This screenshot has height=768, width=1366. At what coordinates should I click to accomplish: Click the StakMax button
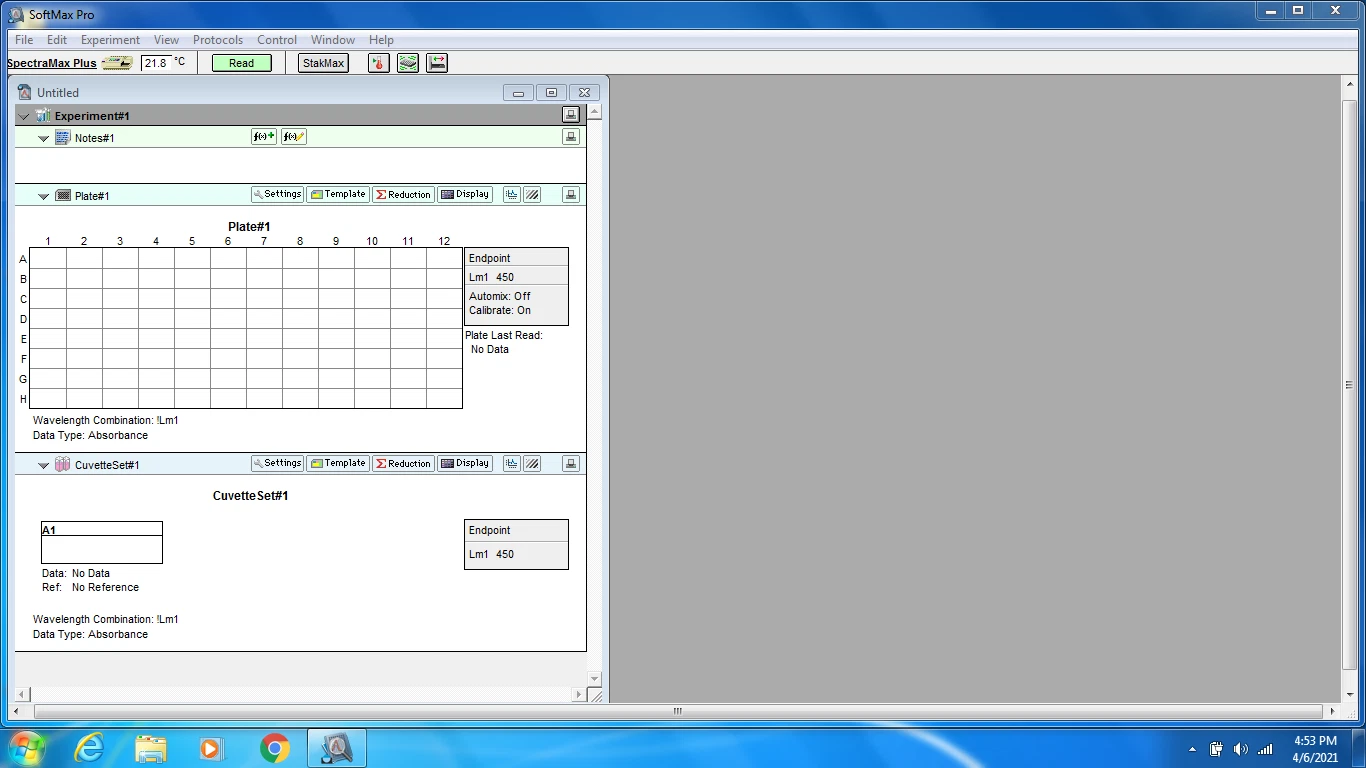[323, 63]
